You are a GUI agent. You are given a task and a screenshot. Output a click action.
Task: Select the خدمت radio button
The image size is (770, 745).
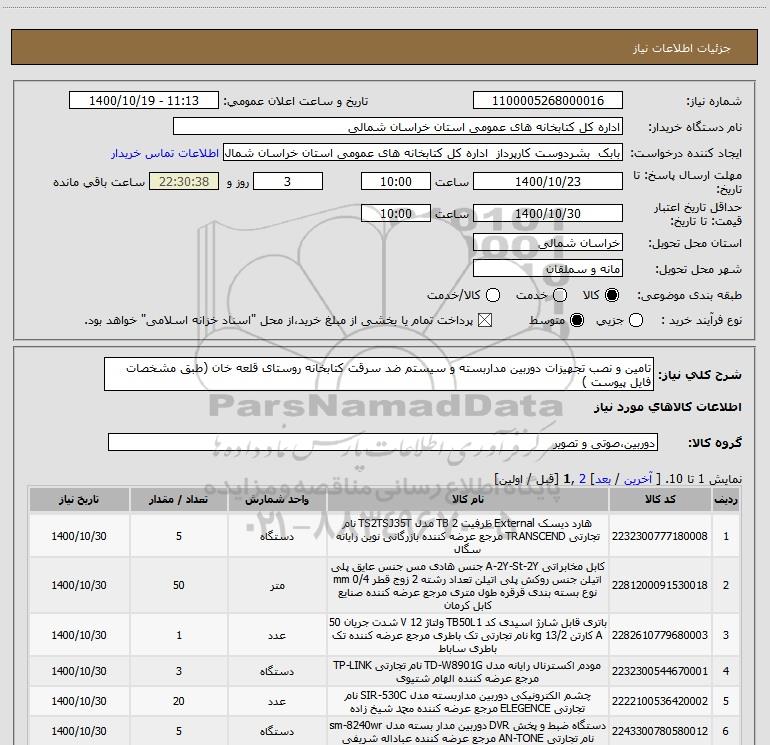tap(559, 295)
